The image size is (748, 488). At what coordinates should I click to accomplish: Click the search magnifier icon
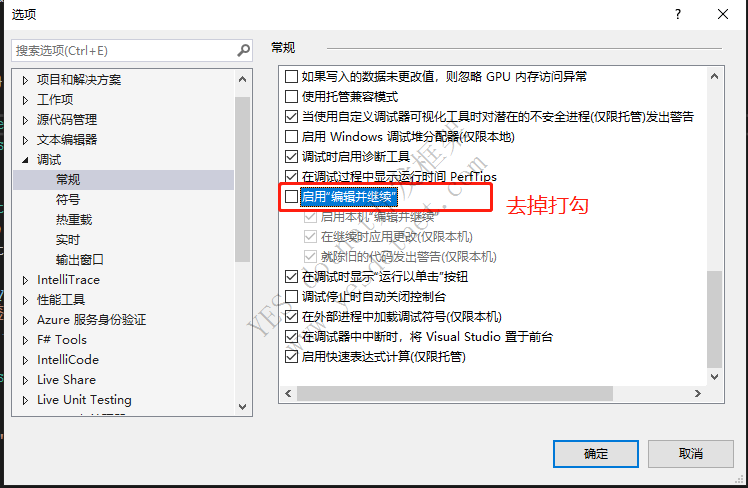tap(243, 50)
